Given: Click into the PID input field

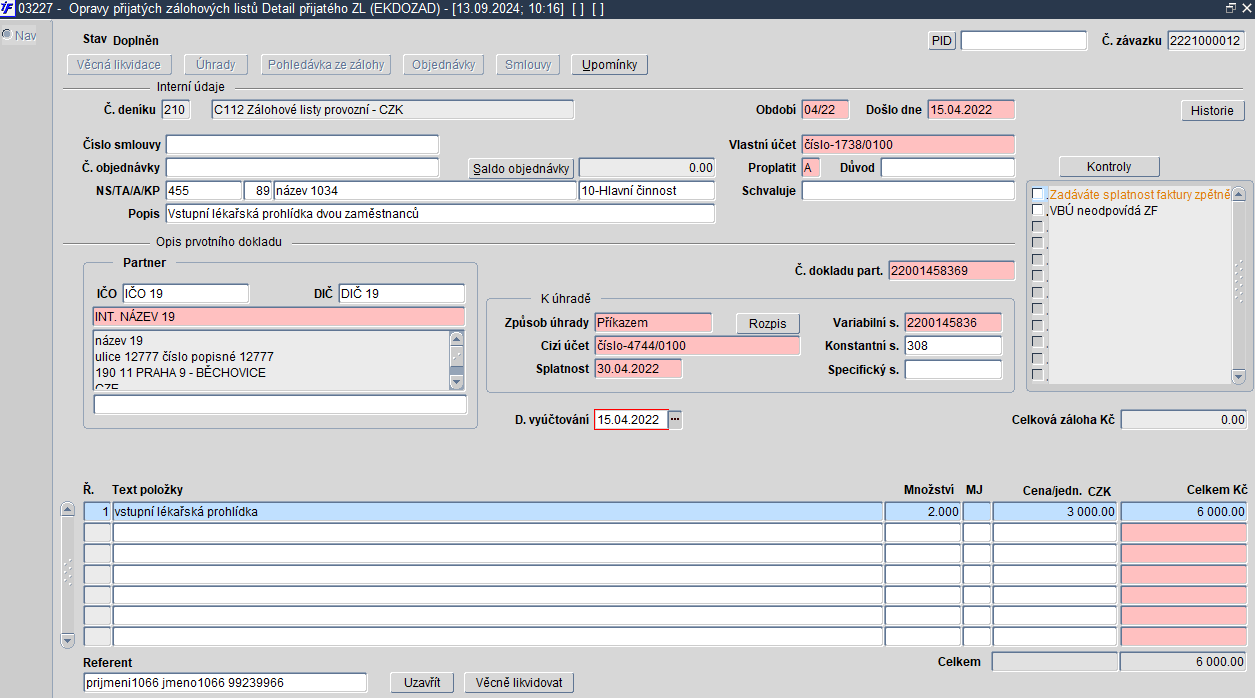Looking at the screenshot, I should coord(1023,41).
